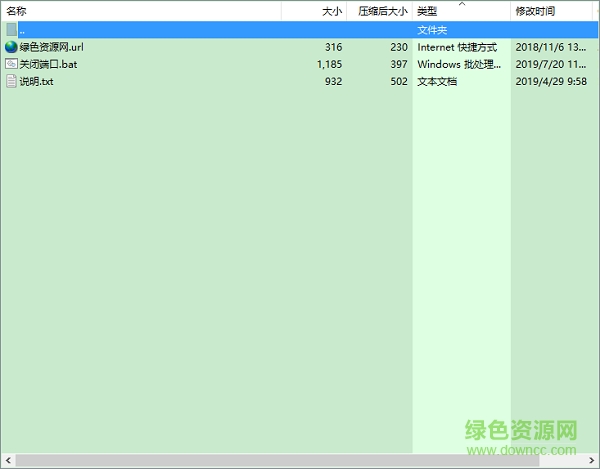Select the file name 绿色资源网.url

click(51, 47)
